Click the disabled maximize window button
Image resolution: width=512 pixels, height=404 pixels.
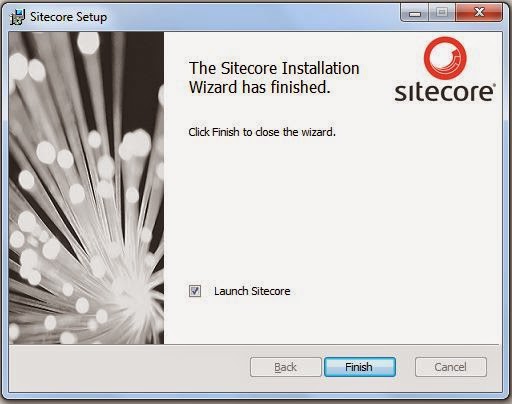click(x=441, y=13)
